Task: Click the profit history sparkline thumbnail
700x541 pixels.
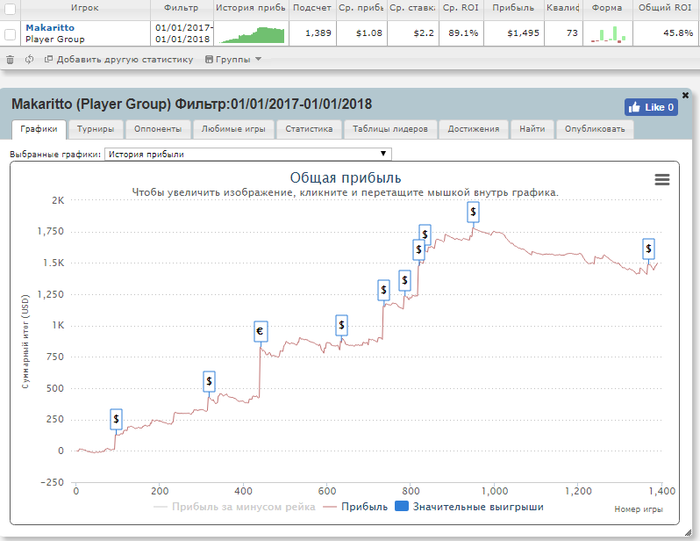Action: [x=252, y=35]
